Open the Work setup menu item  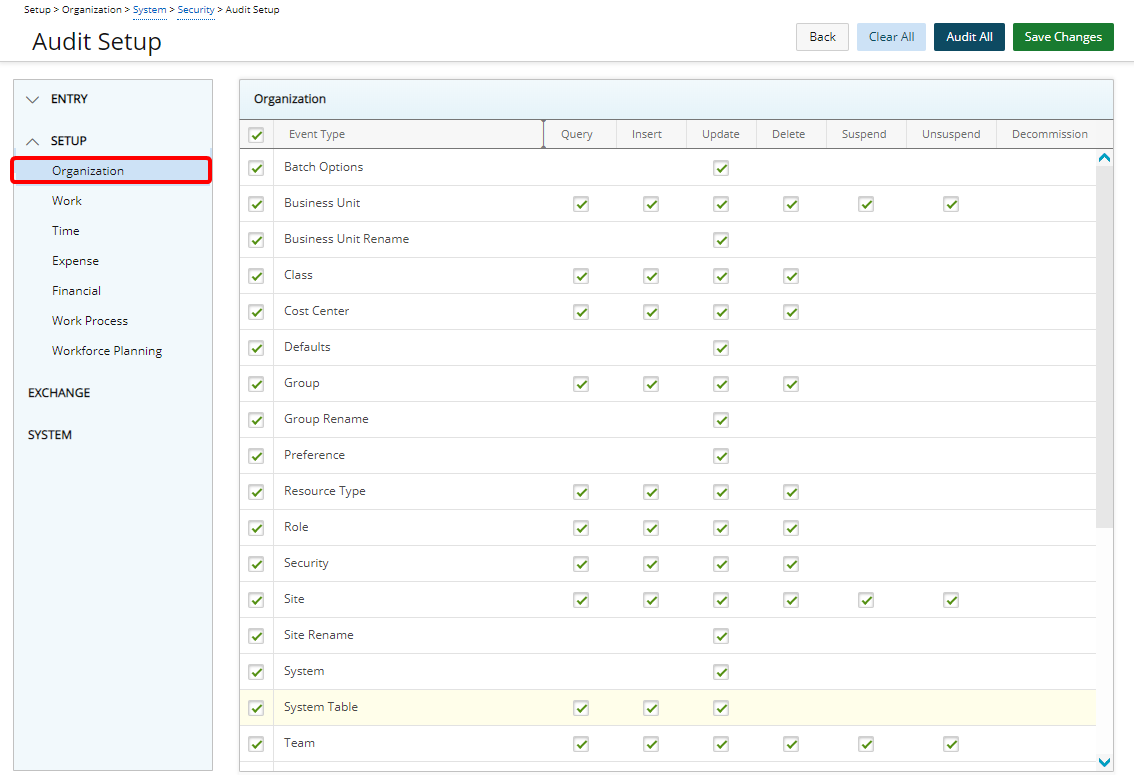pyautogui.click(x=67, y=201)
